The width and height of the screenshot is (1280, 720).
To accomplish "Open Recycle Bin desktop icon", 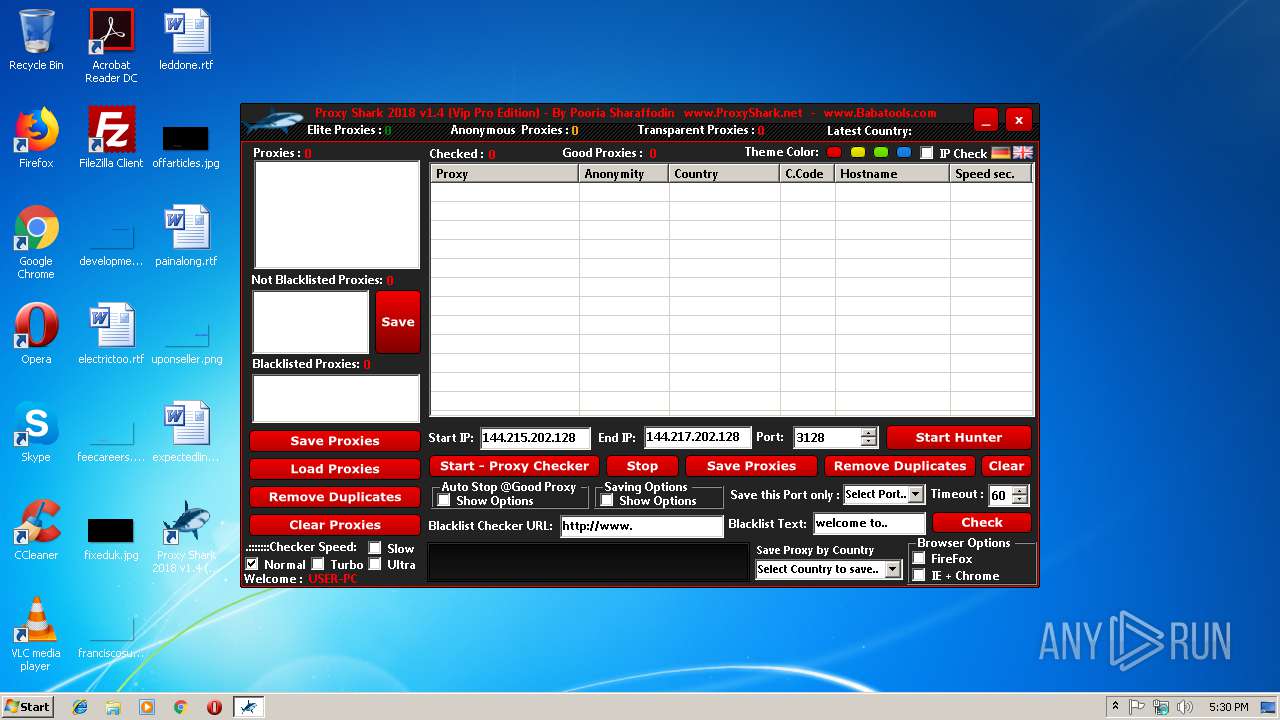I will (x=36, y=40).
